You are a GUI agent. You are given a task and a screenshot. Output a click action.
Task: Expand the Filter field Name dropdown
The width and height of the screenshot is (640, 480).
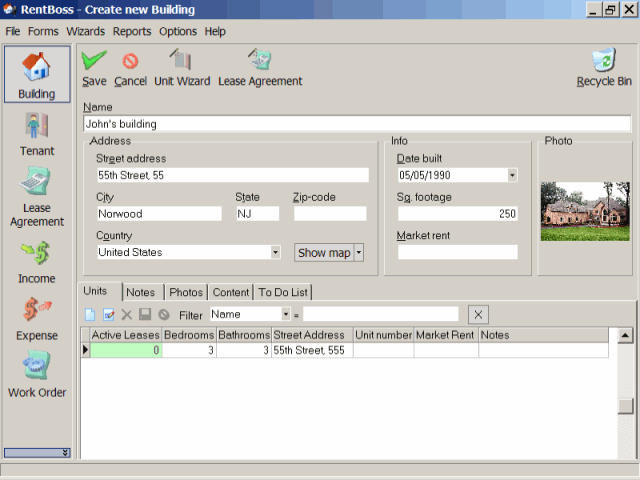(286, 314)
